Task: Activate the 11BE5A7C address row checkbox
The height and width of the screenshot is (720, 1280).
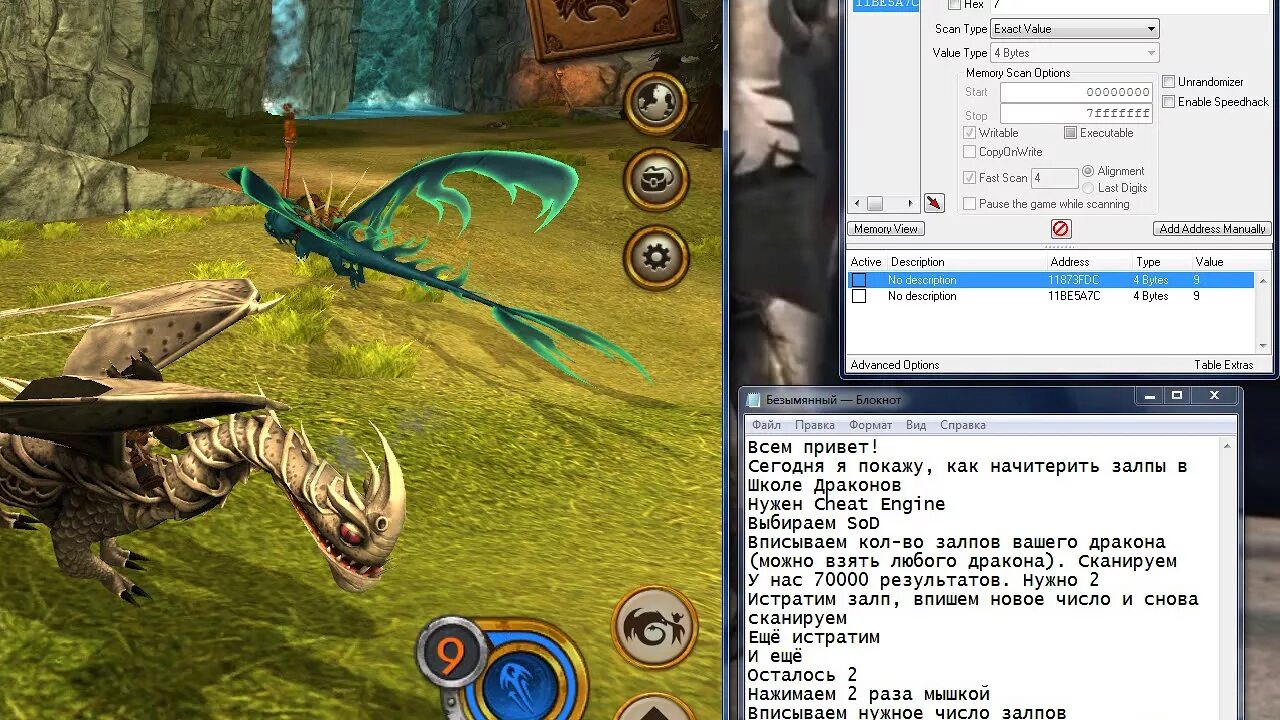Action: point(858,296)
